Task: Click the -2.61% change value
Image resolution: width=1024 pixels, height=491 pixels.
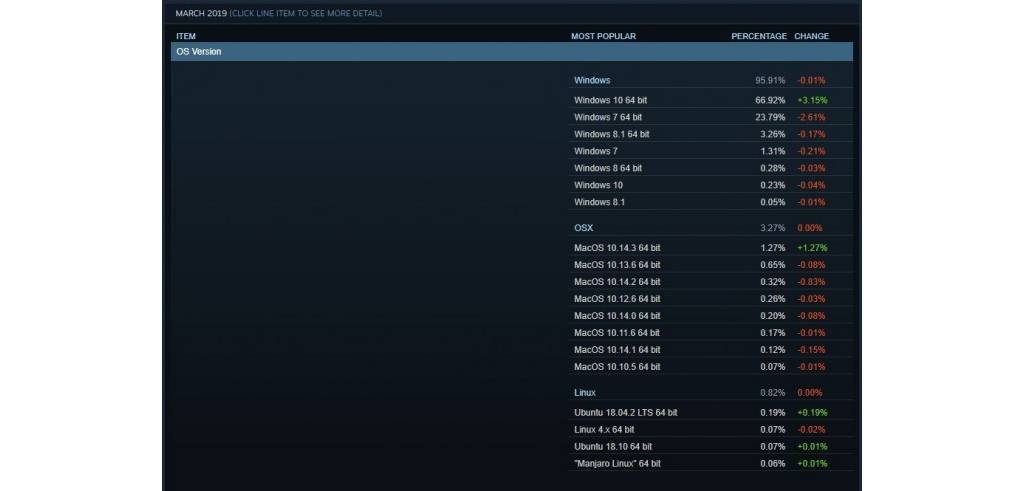Action: (x=811, y=117)
